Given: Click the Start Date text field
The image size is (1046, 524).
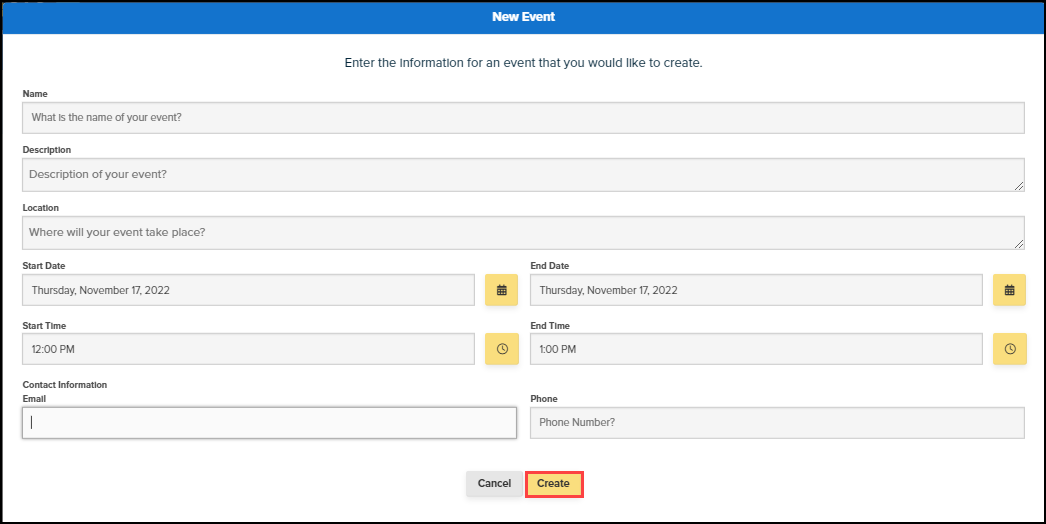Looking at the screenshot, I should (248, 290).
